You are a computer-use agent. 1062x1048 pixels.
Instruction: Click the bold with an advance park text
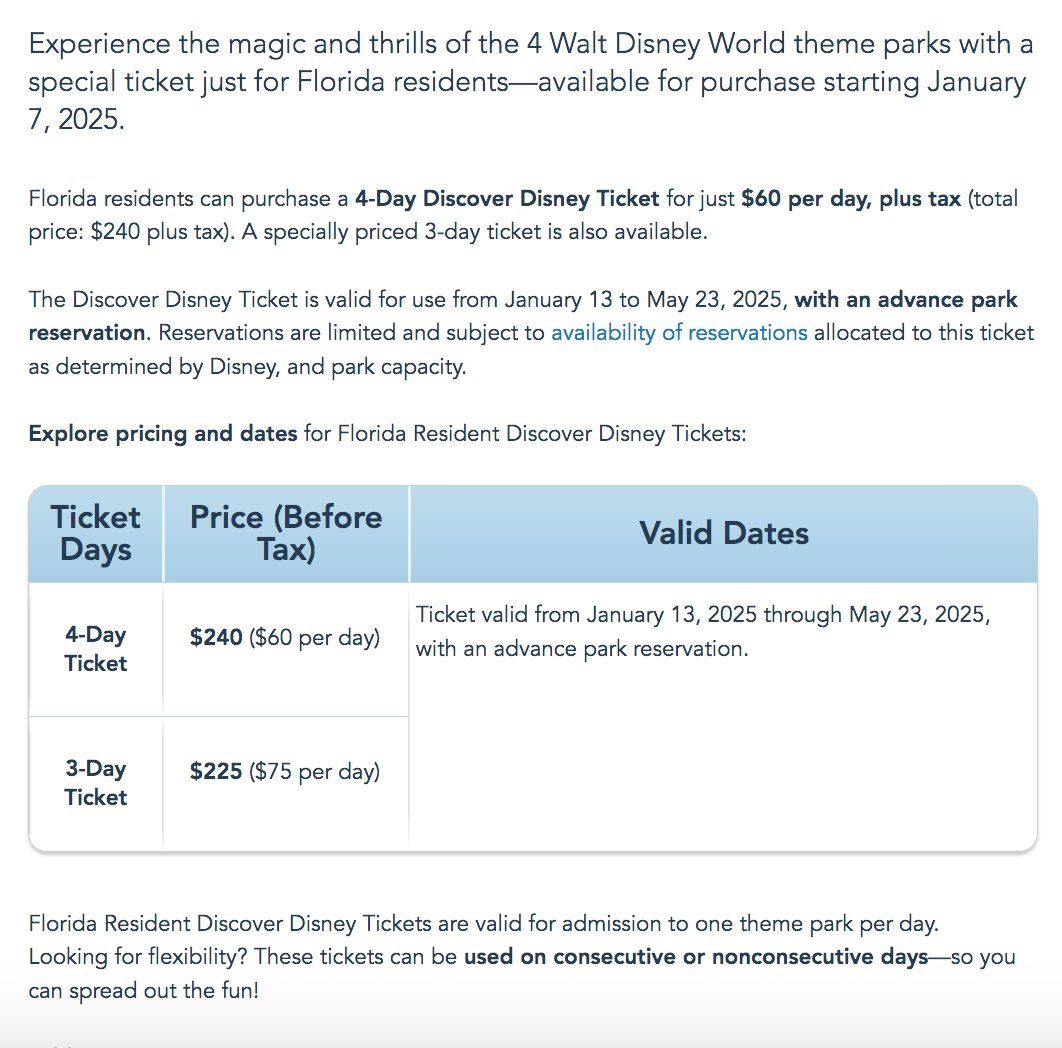point(906,299)
